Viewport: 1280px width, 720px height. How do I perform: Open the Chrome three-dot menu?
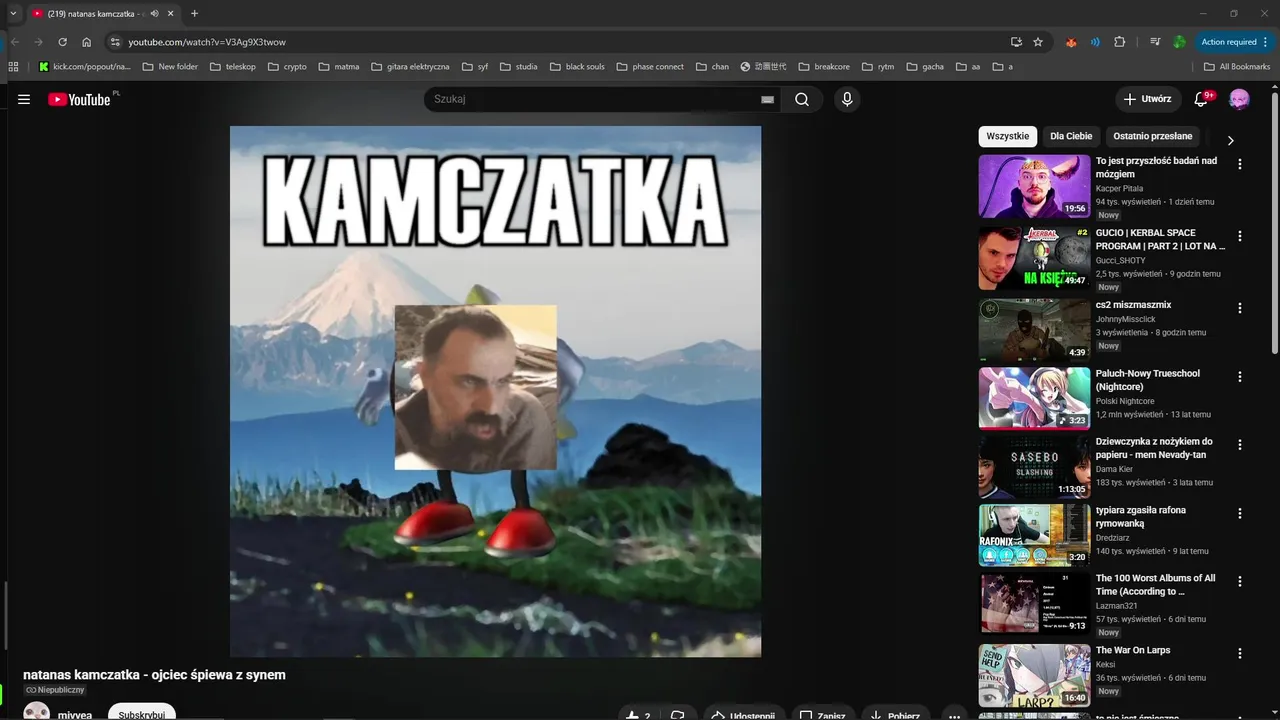pos(1266,42)
